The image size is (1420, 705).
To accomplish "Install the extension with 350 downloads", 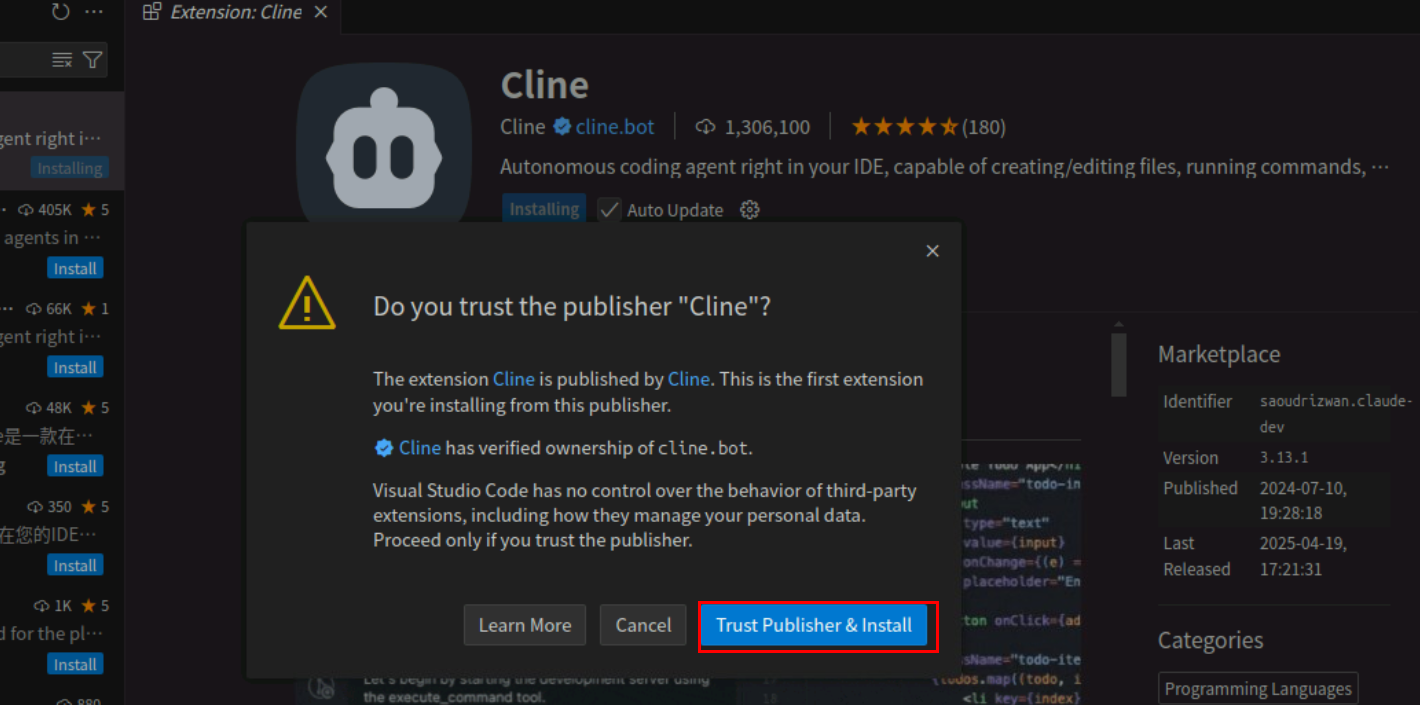I will pos(75,565).
